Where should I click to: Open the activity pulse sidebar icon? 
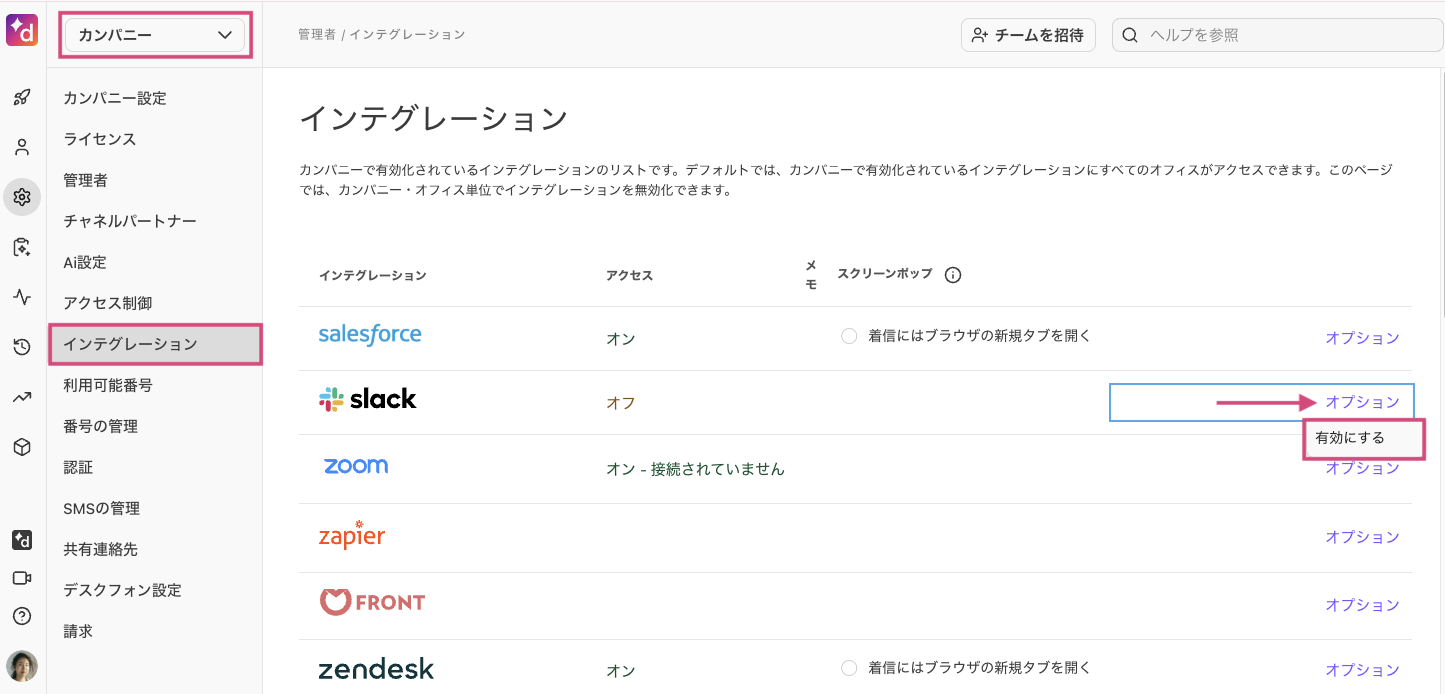(22, 297)
